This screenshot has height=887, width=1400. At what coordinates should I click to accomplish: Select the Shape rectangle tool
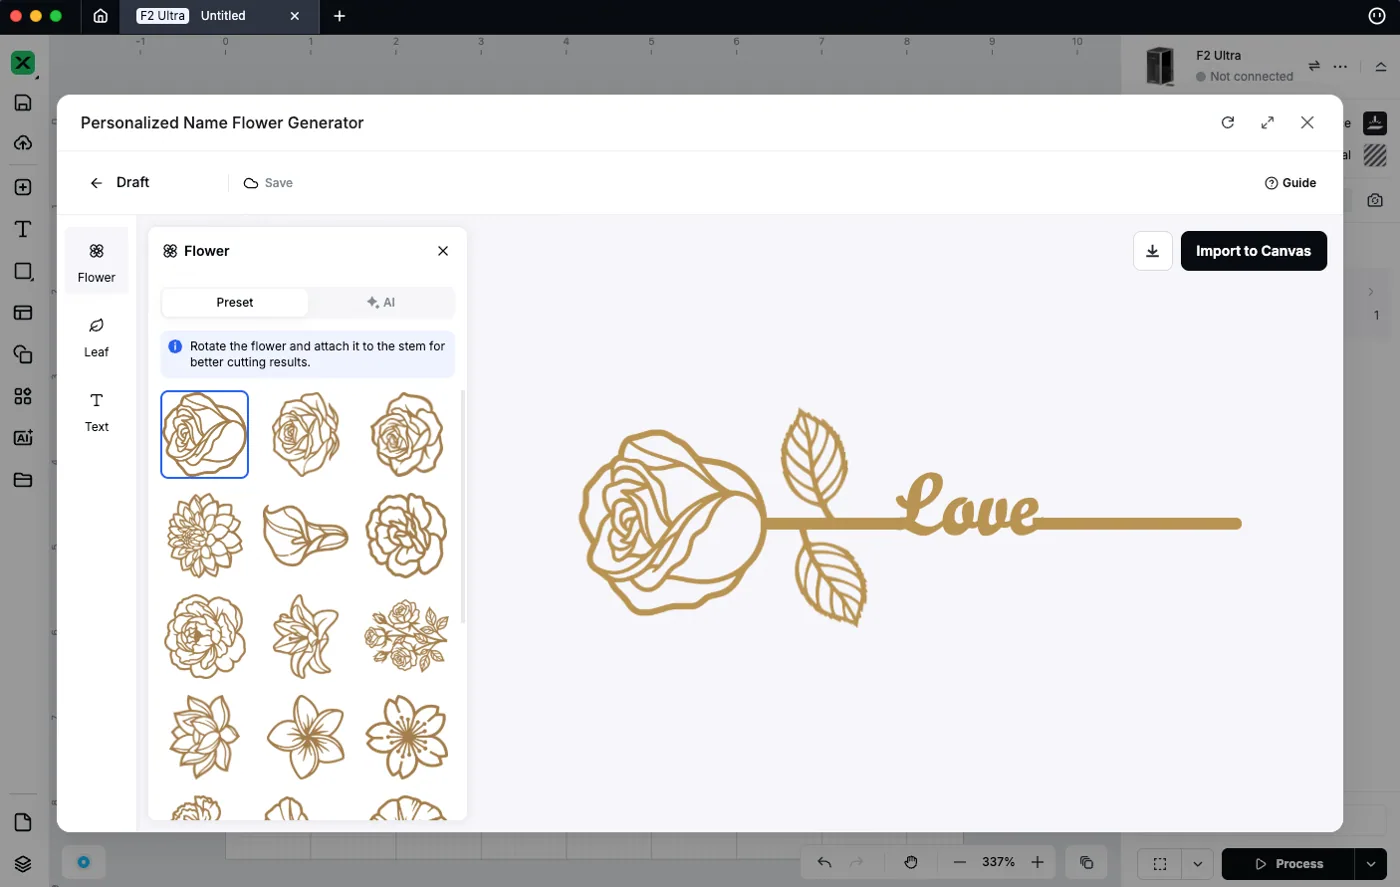click(23, 271)
